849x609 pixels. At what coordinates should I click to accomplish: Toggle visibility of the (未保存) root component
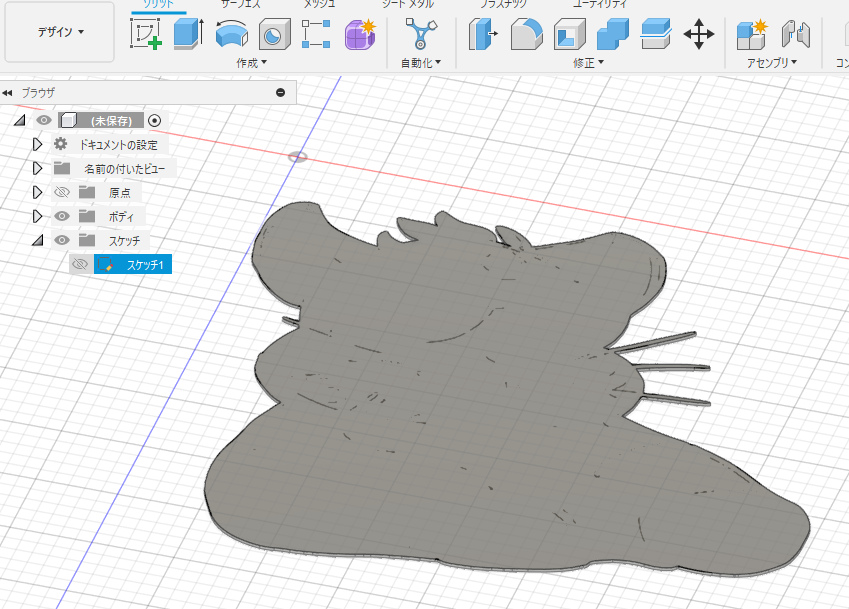point(44,120)
